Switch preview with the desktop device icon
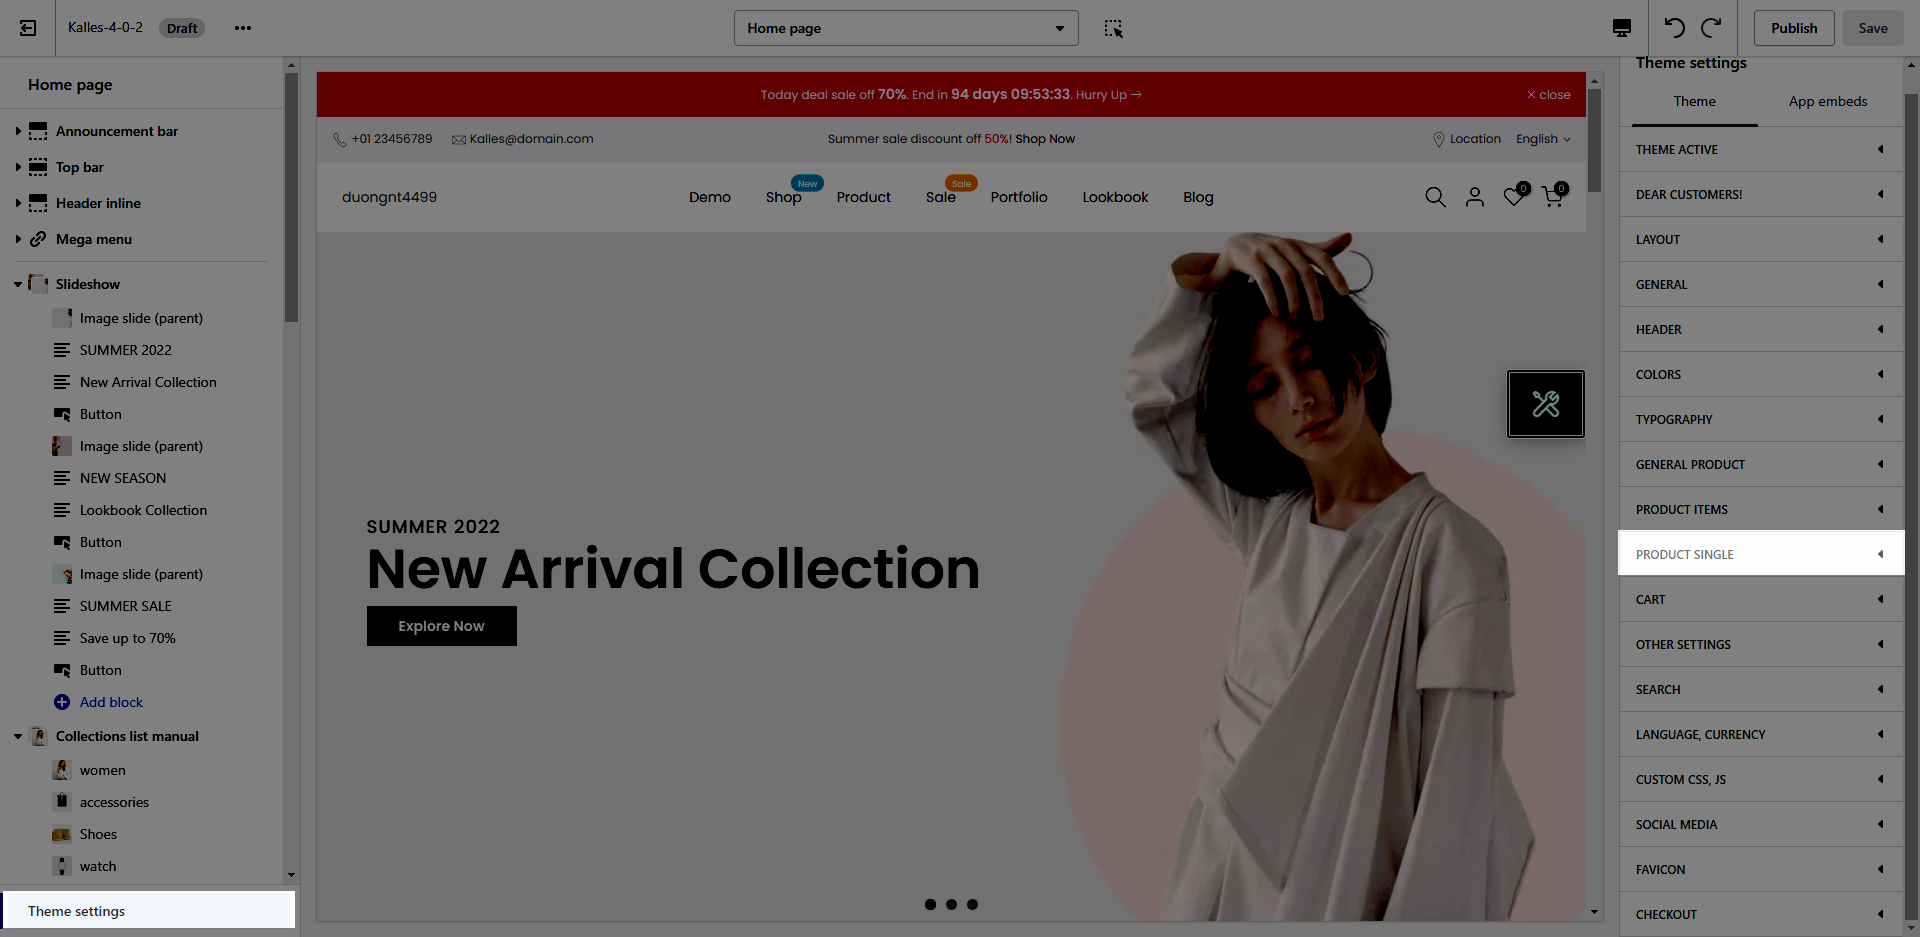Viewport: 1920px width, 937px height. click(1622, 28)
